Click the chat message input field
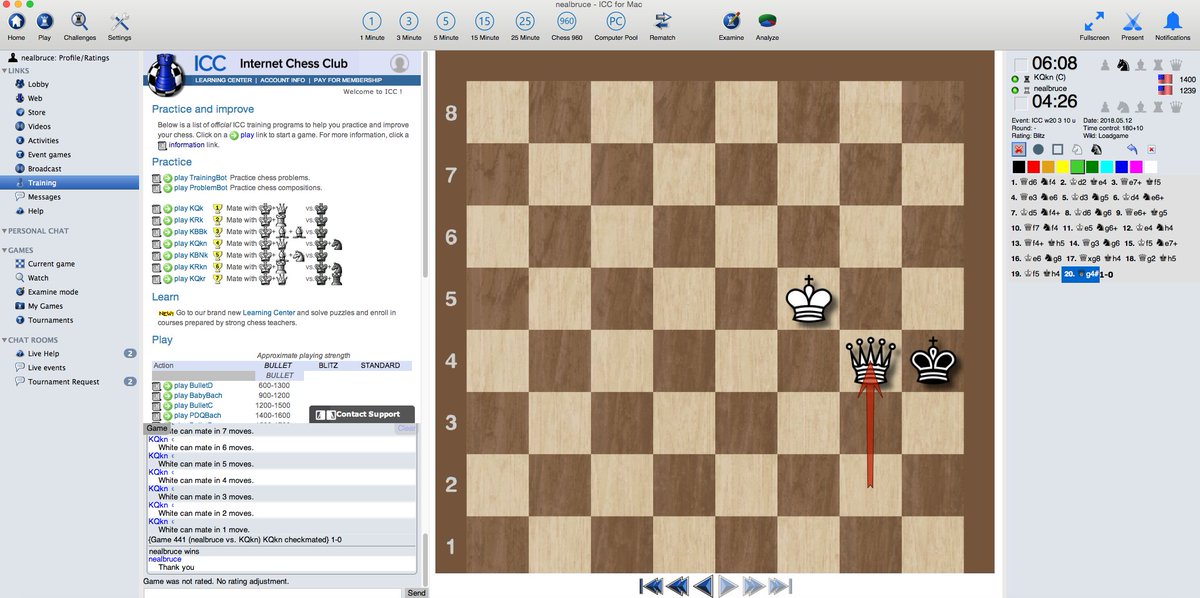Screen dimensions: 1200x598 pyautogui.click(x=273, y=593)
